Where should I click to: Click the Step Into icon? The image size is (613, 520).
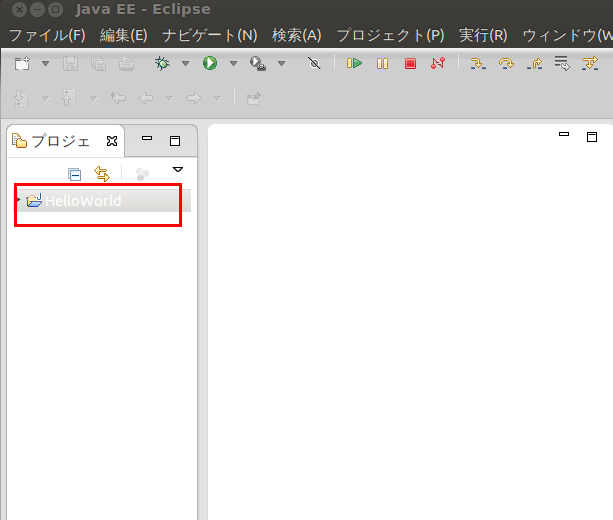pyautogui.click(x=478, y=63)
